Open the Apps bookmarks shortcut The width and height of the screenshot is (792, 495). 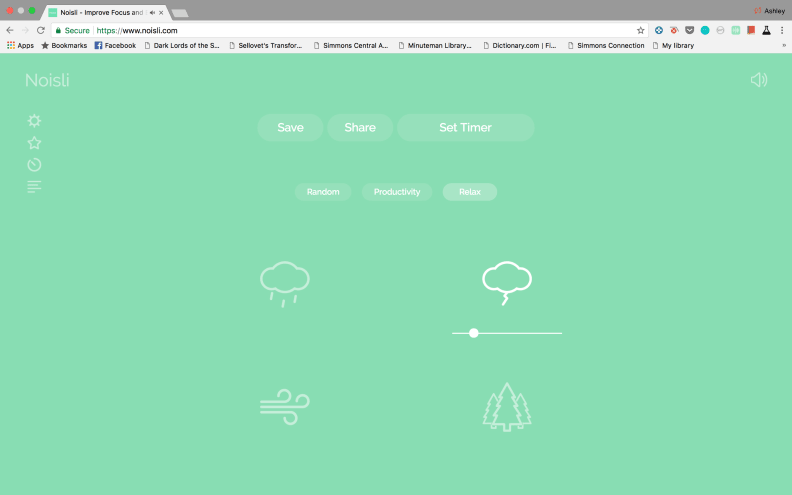click(x=20, y=45)
